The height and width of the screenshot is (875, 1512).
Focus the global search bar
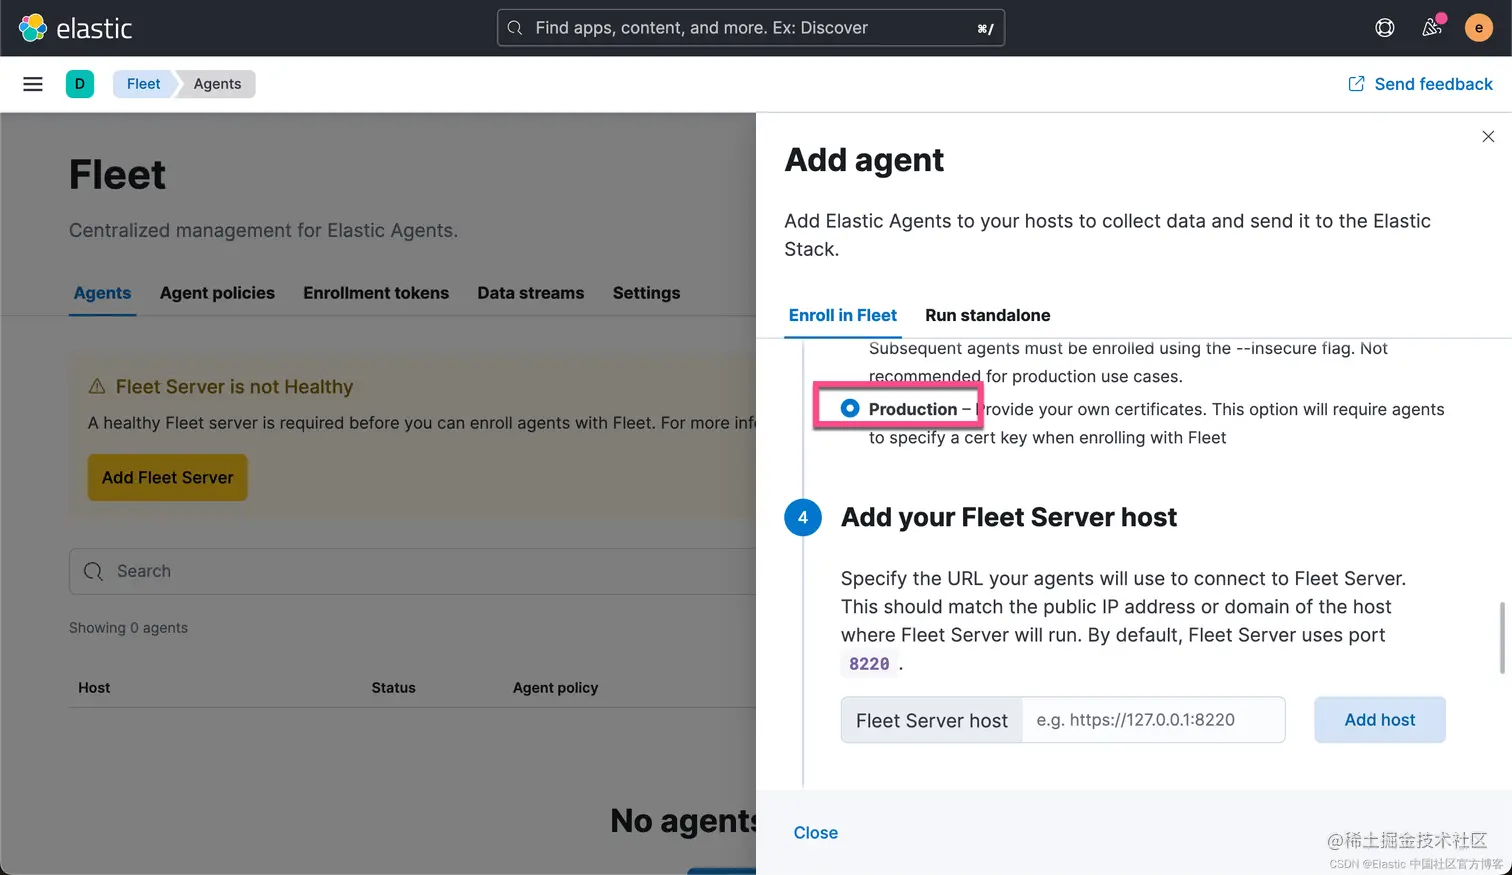pos(750,28)
